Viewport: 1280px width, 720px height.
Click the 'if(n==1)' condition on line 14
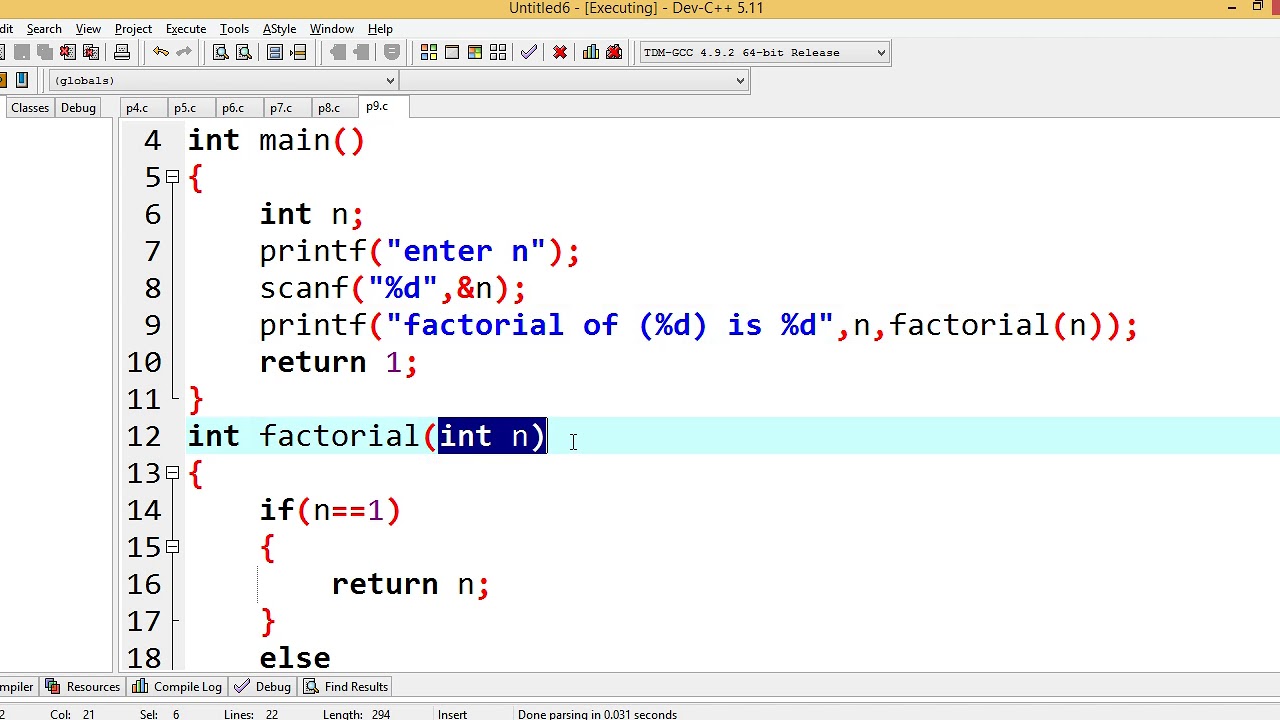click(x=330, y=510)
